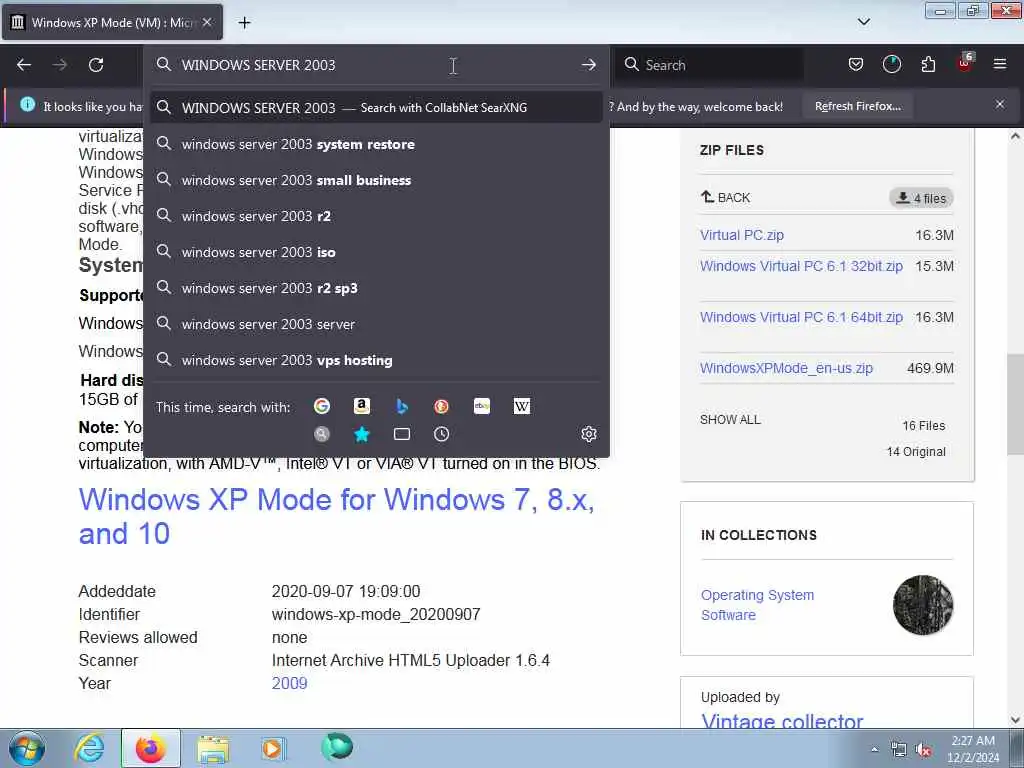Open a new browser tab
The image size is (1024, 768).
(x=244, y=23)
